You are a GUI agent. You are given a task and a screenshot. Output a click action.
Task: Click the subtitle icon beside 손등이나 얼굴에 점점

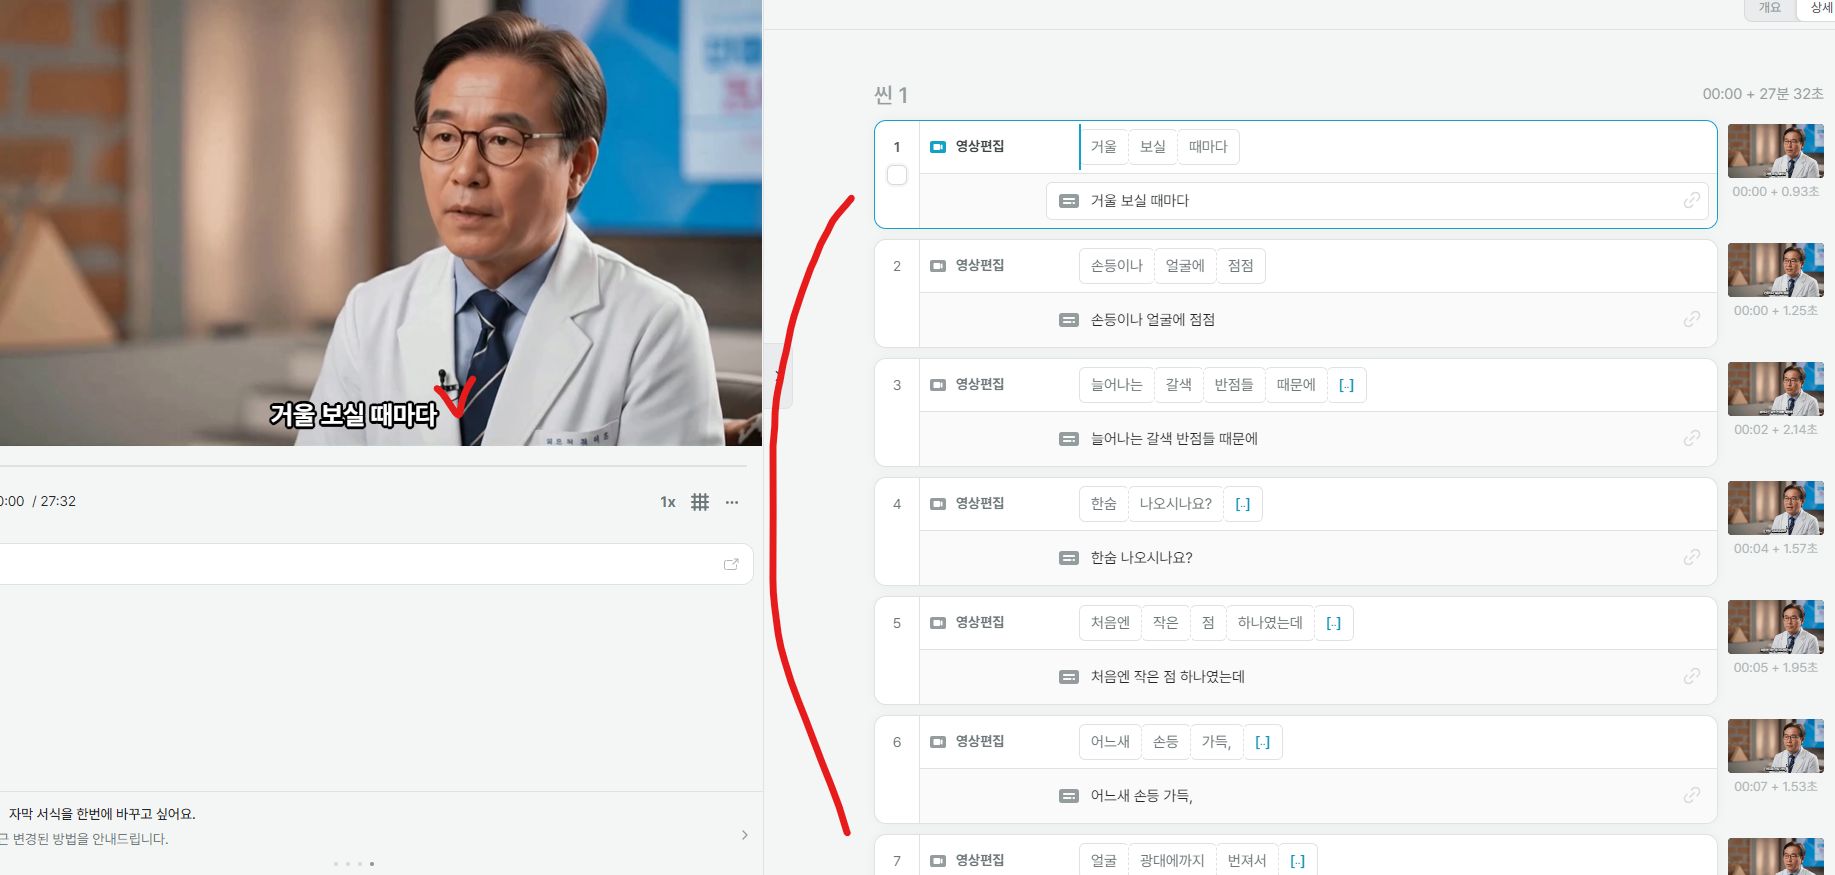click(x=1069, y=320)
